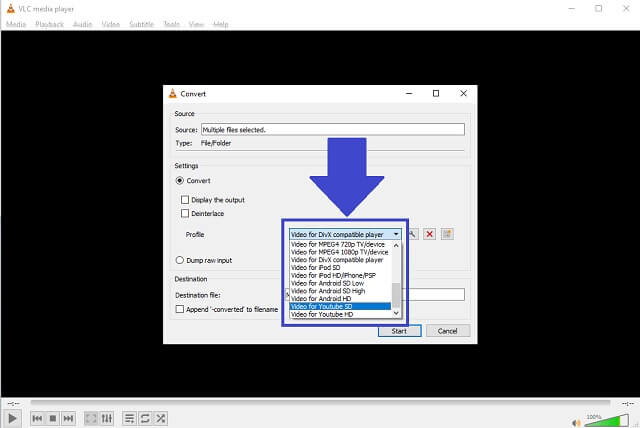The height and width of the screenshot is (428, 640).
Task: Show the playlist icon
Action: click(129, 419)
